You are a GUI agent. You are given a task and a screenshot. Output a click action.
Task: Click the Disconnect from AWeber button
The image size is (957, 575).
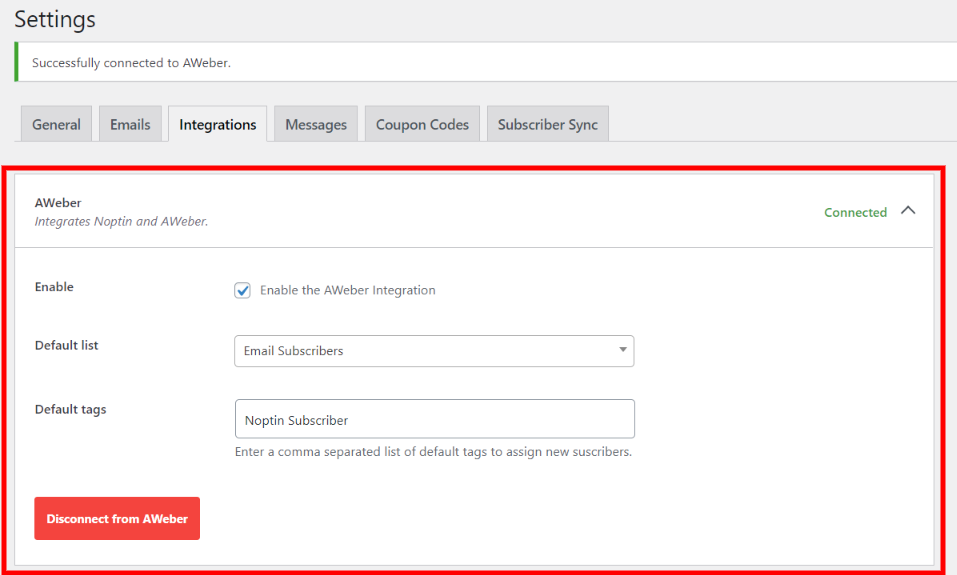click(117, 518)
